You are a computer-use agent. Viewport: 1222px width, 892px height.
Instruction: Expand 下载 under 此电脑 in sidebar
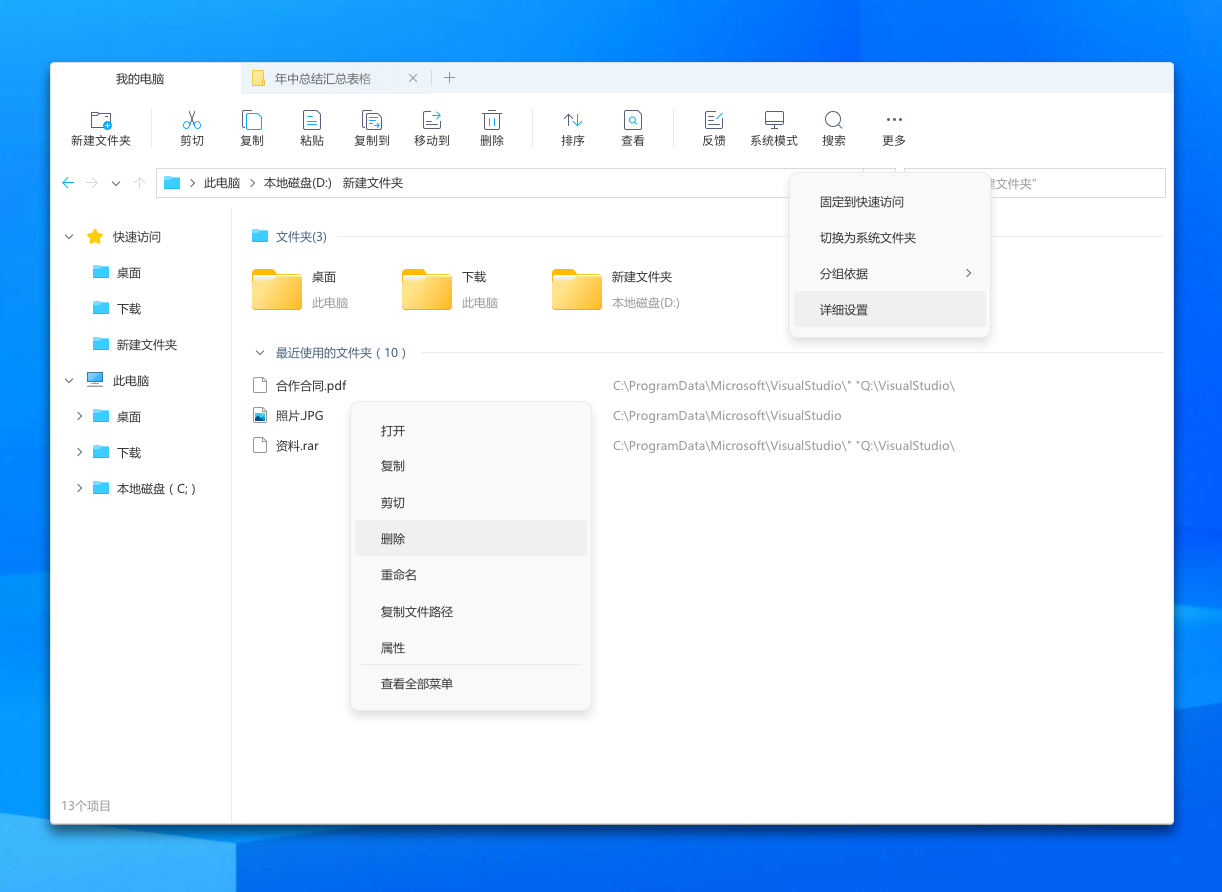(x=79, y=452)
